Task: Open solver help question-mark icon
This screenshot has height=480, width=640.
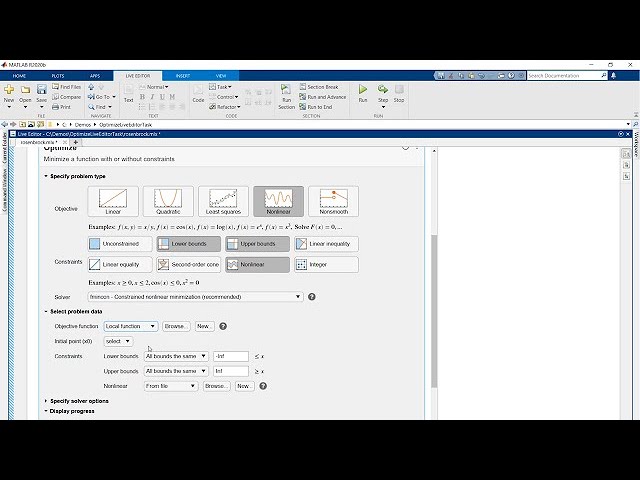Action: 312,297
